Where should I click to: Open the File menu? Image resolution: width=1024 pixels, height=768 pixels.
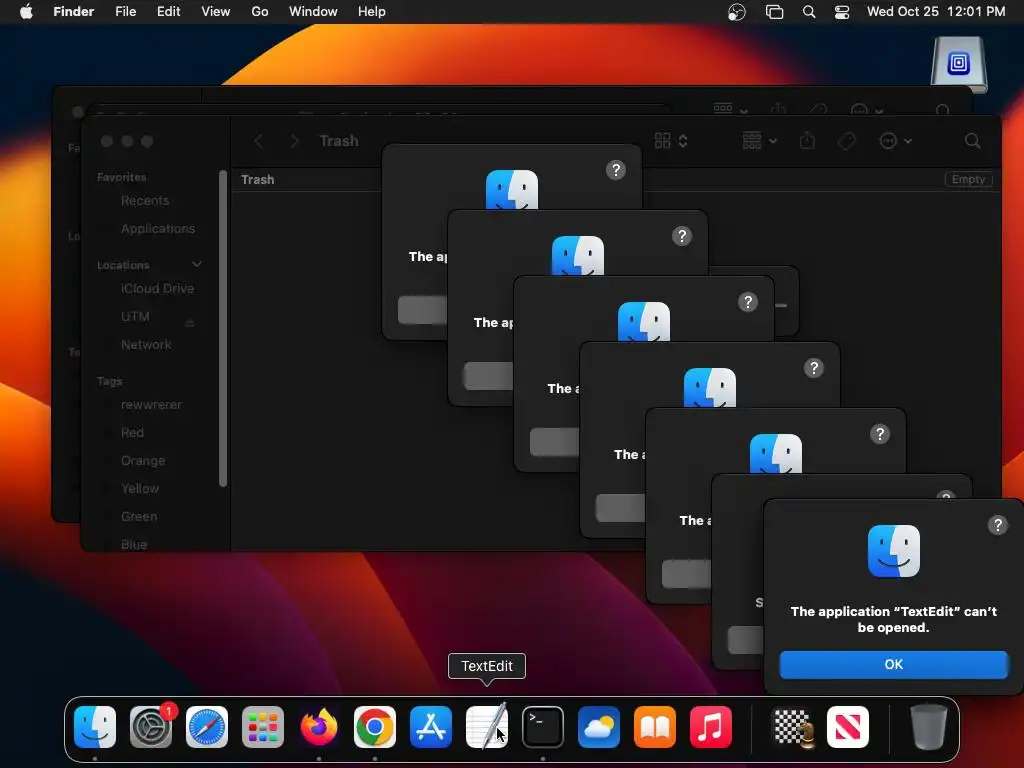pos(125,12)
